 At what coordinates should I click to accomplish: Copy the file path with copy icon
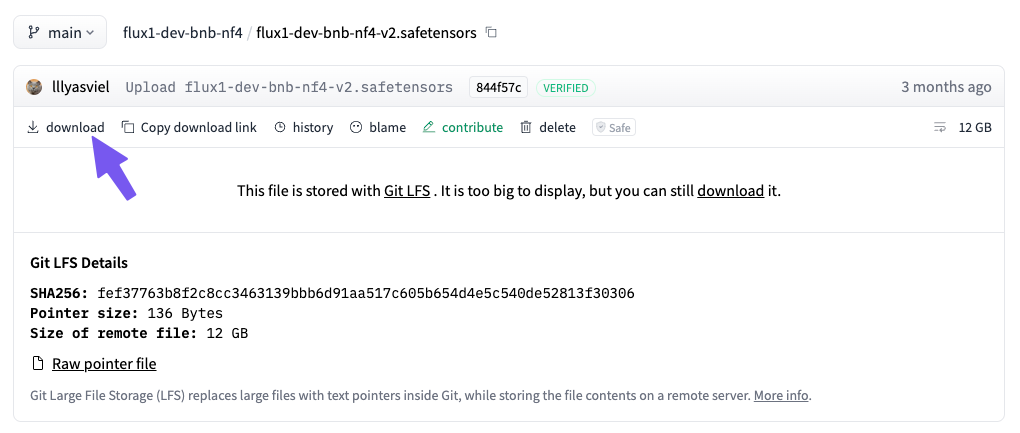[492, 33]
